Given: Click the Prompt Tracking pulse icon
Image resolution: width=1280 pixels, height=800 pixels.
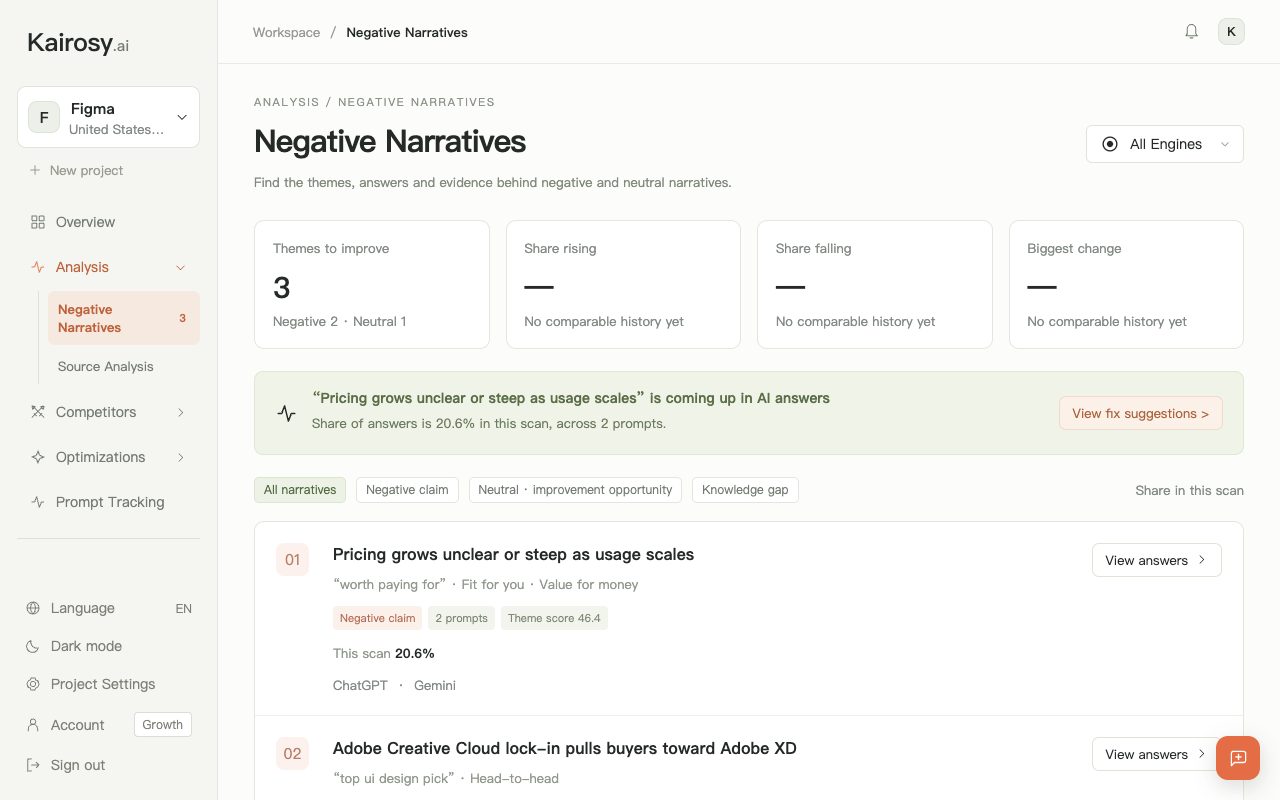Looking at the screenshot, I should pos(38,502).
